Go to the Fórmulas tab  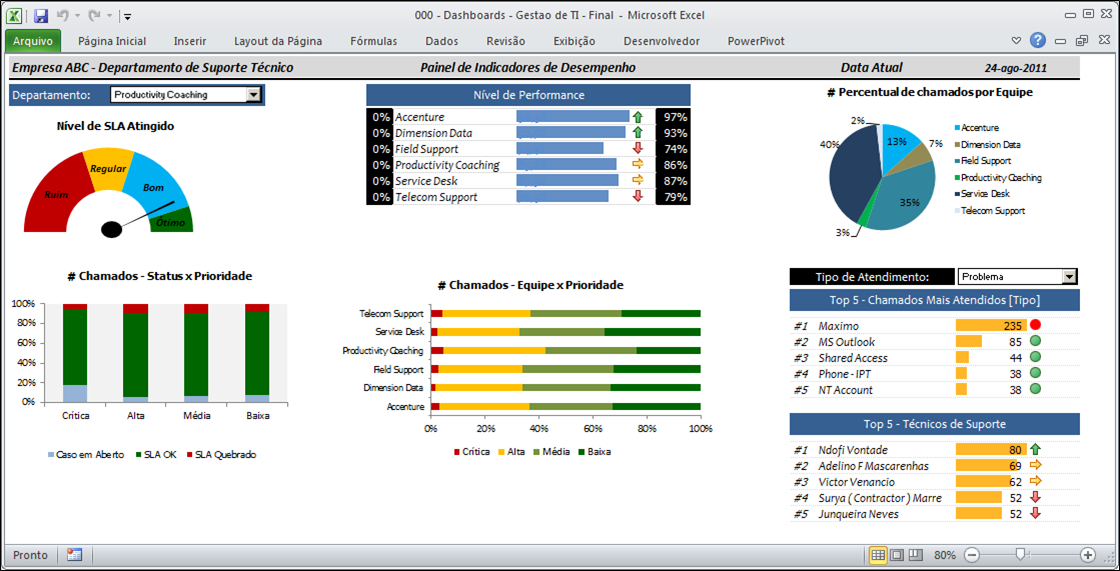[374, 41]
